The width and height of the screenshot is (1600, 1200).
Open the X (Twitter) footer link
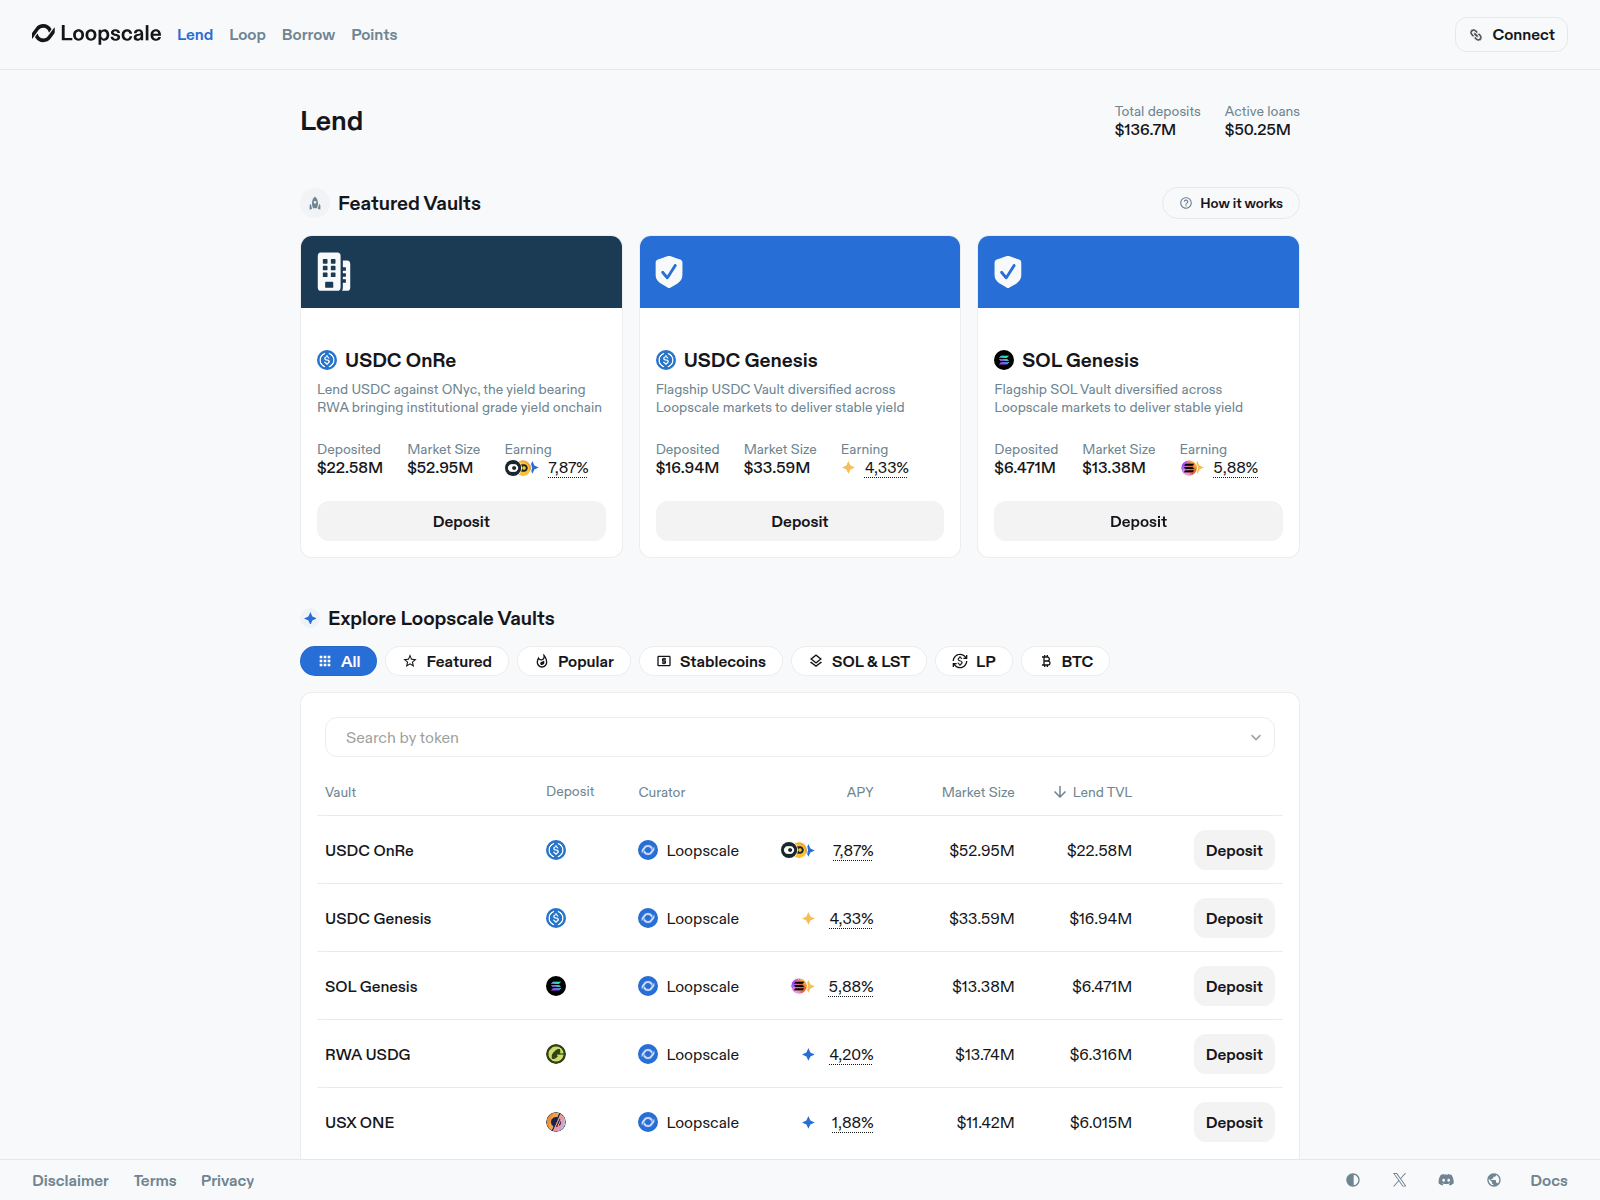coord(1399,1180)
